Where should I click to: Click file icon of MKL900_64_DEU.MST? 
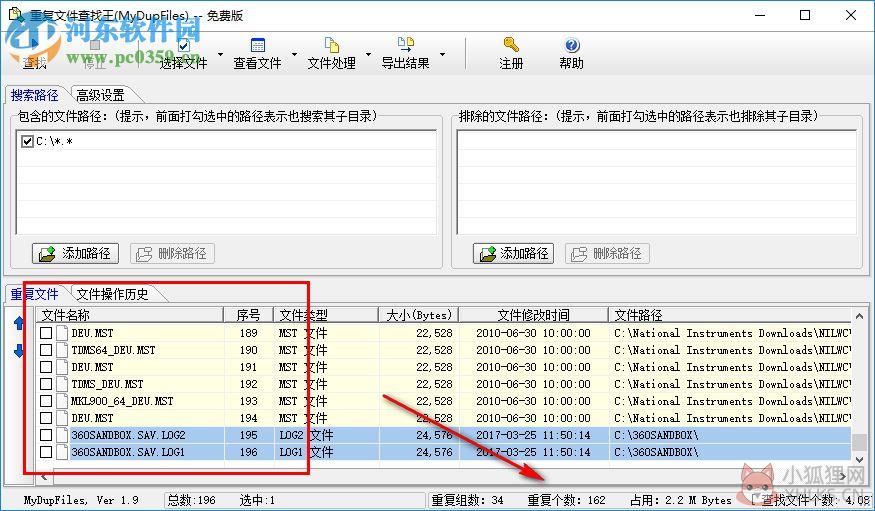(x=61, y=401)
